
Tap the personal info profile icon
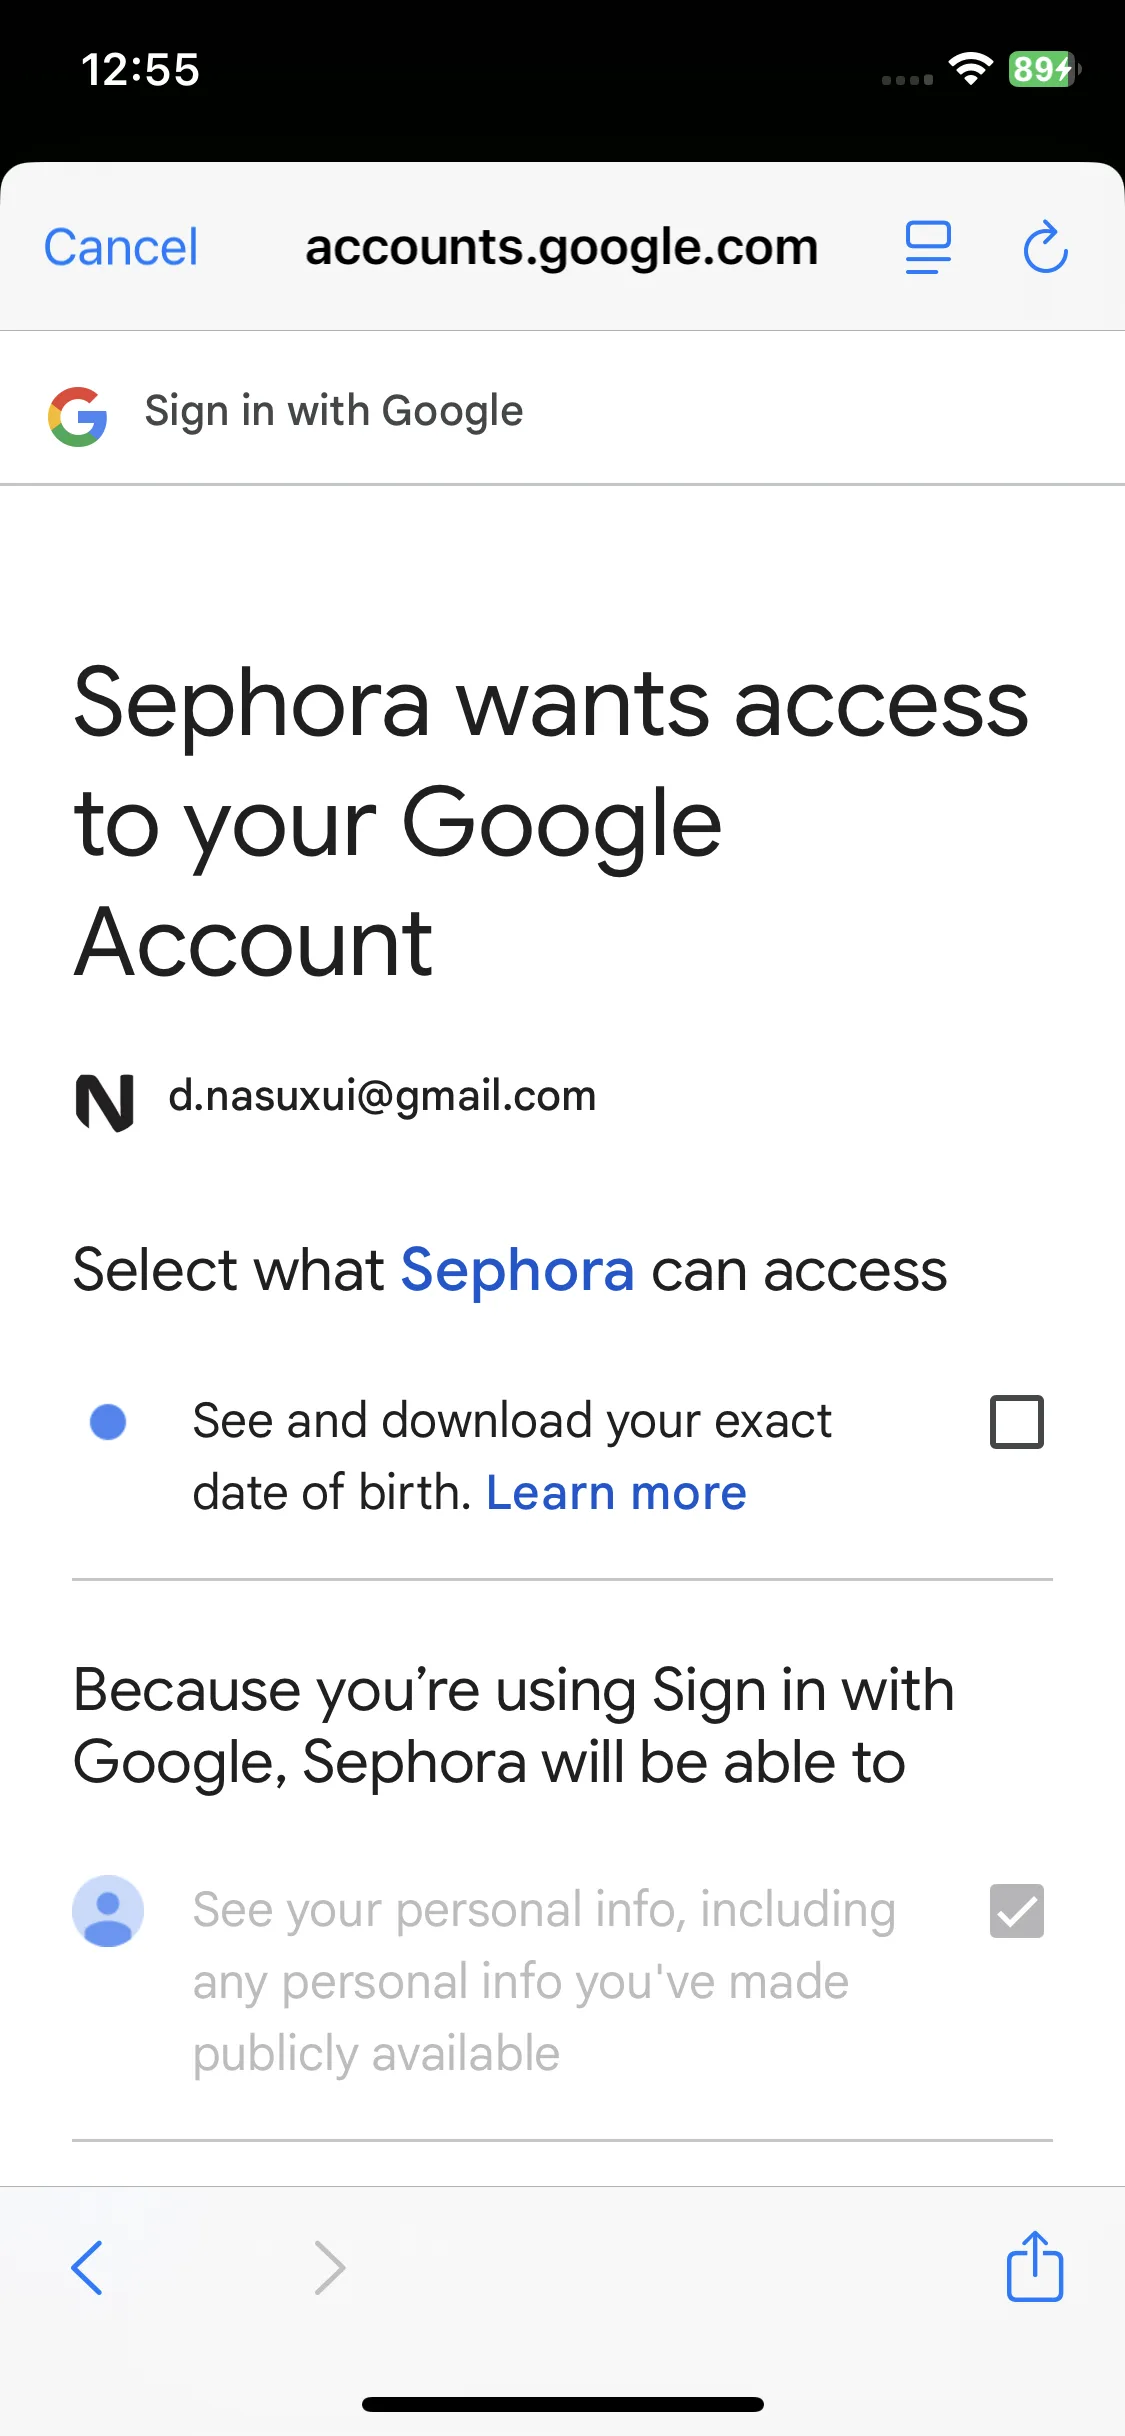pyautogui.click(x=108, y=1911)
